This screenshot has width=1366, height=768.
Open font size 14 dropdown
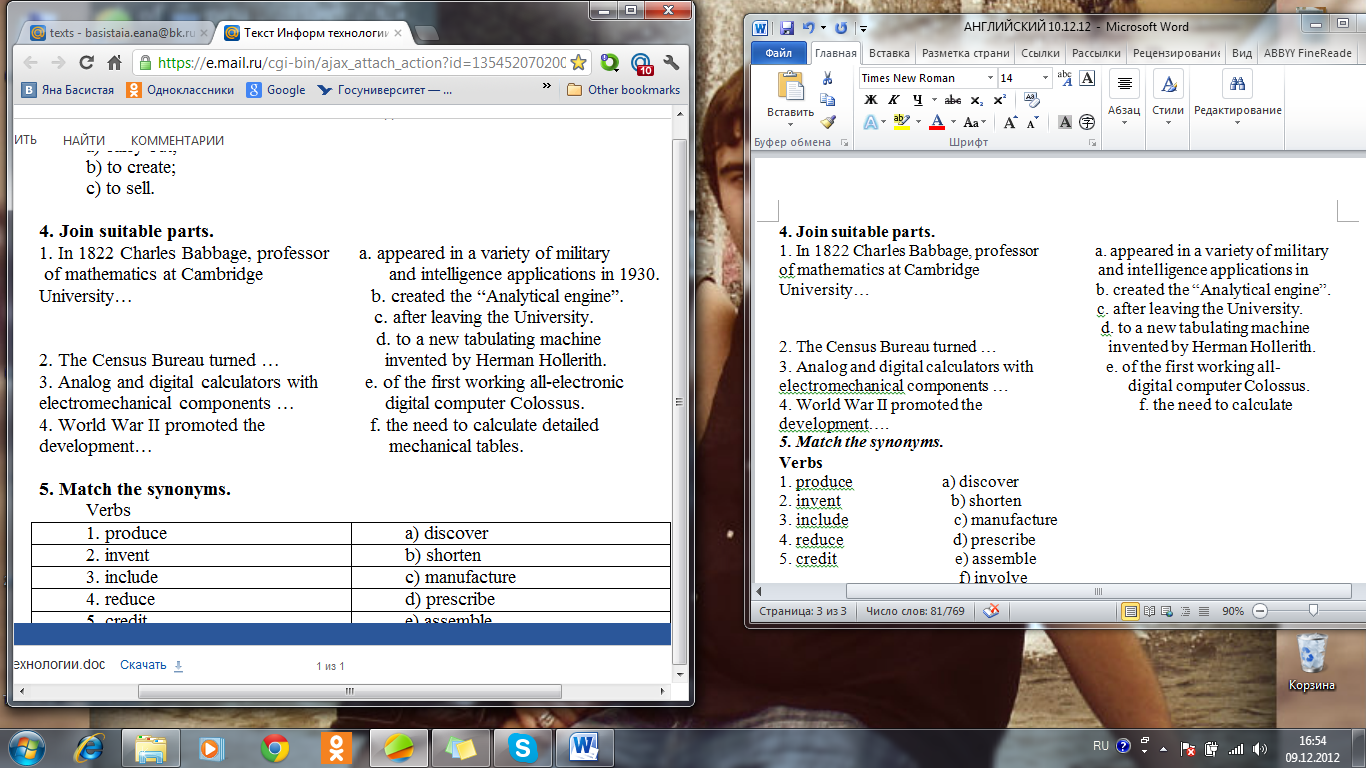click(x=1046, y=78)
